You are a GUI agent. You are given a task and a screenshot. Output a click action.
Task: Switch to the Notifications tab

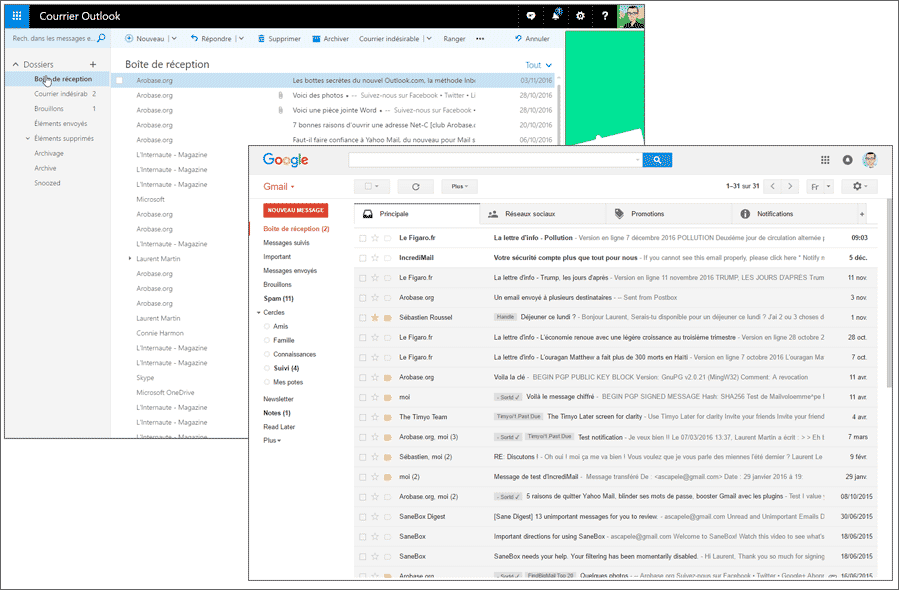click(794, 214)
